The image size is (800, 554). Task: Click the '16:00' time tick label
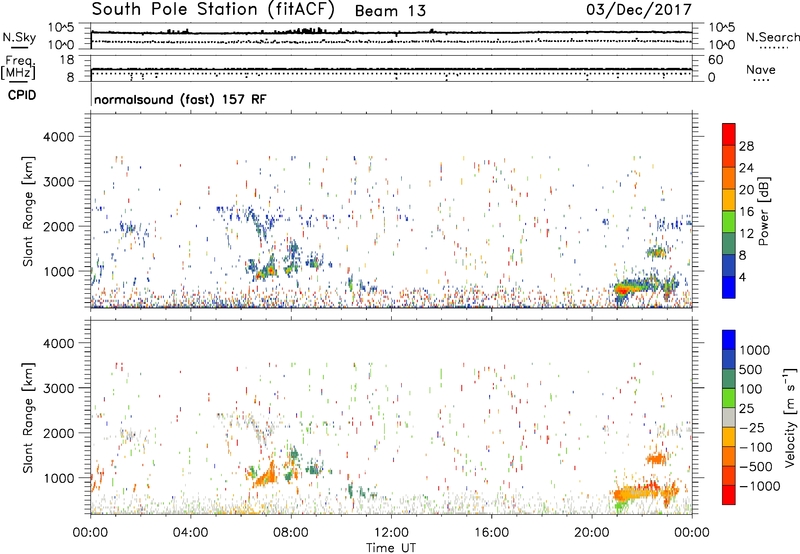click(x=491, y=533)
